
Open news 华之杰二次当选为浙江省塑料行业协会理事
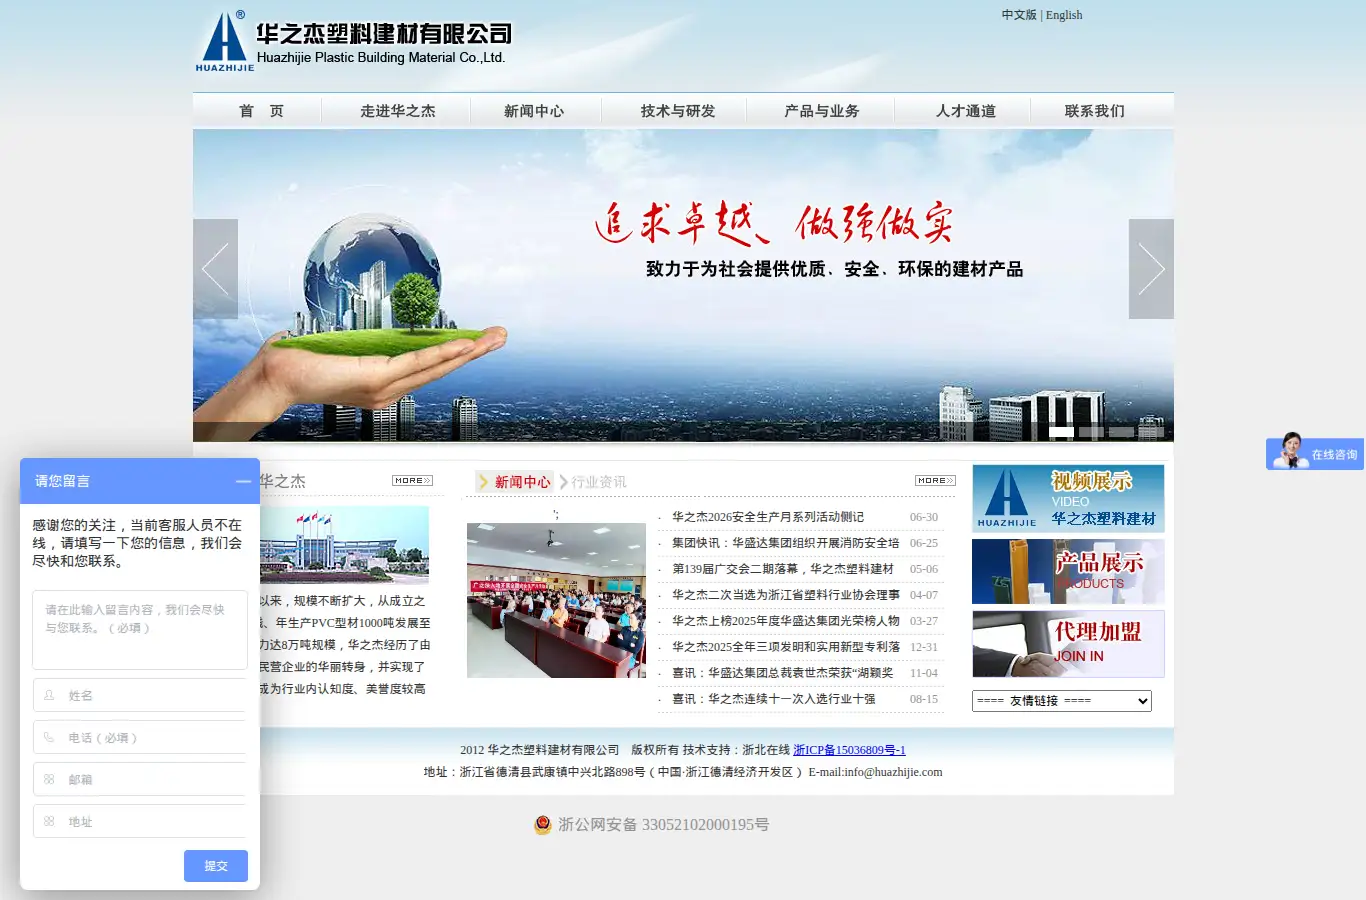[786, 595]
